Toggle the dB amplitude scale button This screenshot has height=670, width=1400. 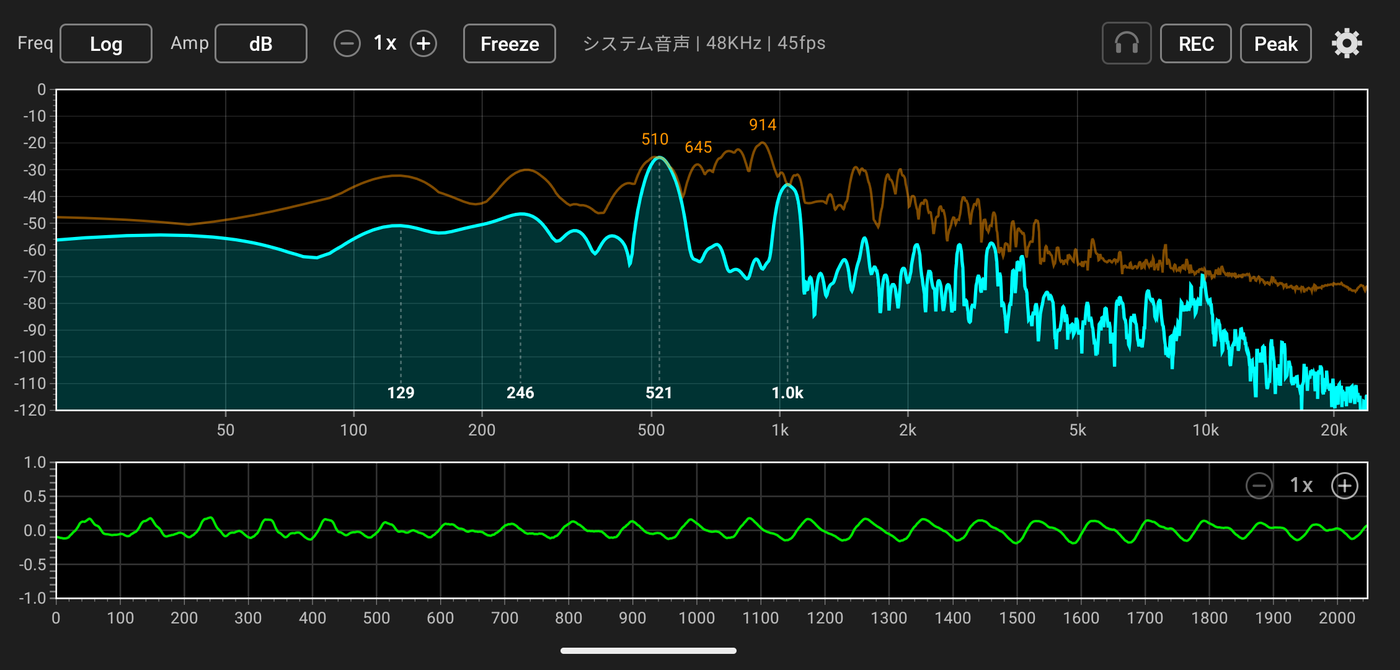261,43
